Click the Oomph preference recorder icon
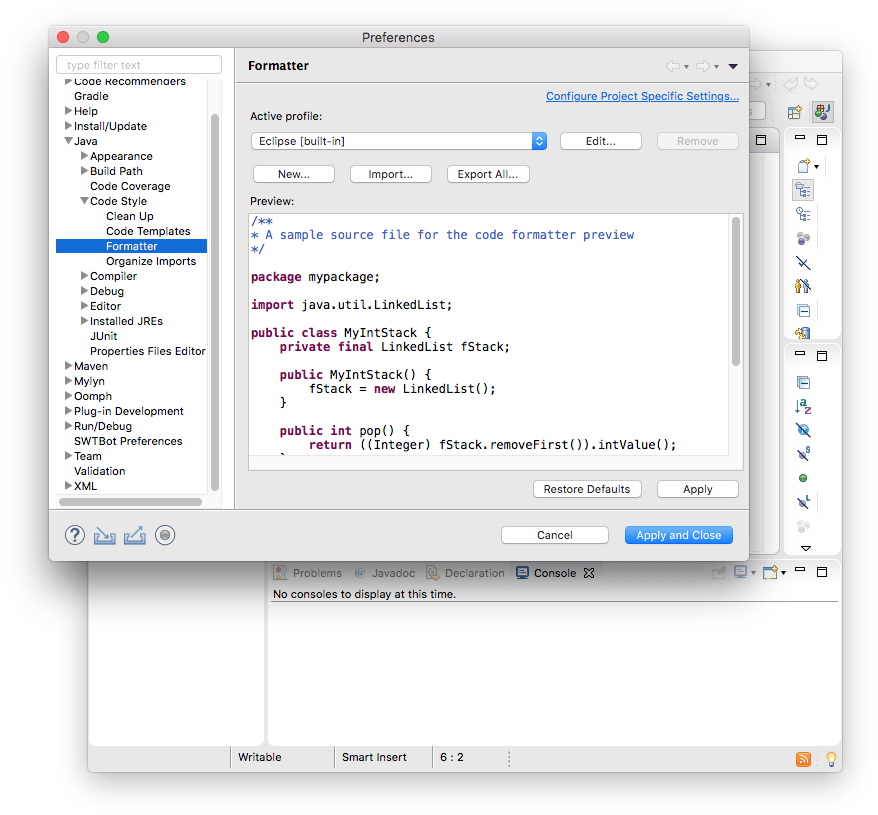 (x=165, y=535)
